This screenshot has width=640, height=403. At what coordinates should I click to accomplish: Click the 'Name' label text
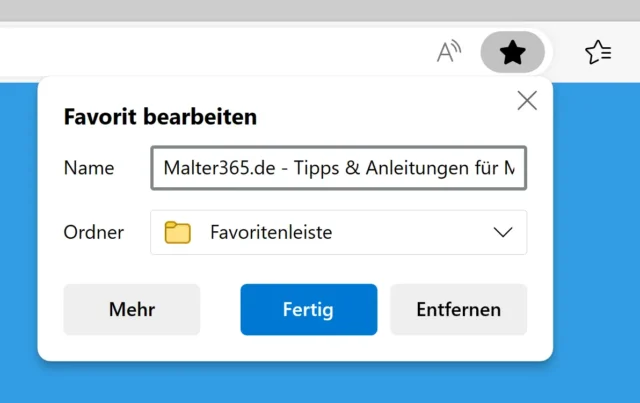click(x=89, y=168)
